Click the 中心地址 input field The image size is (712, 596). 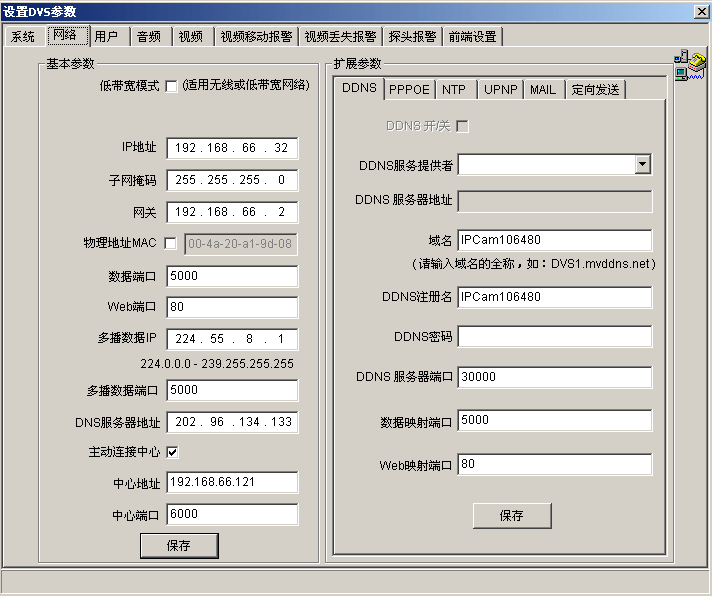(232, 483)
